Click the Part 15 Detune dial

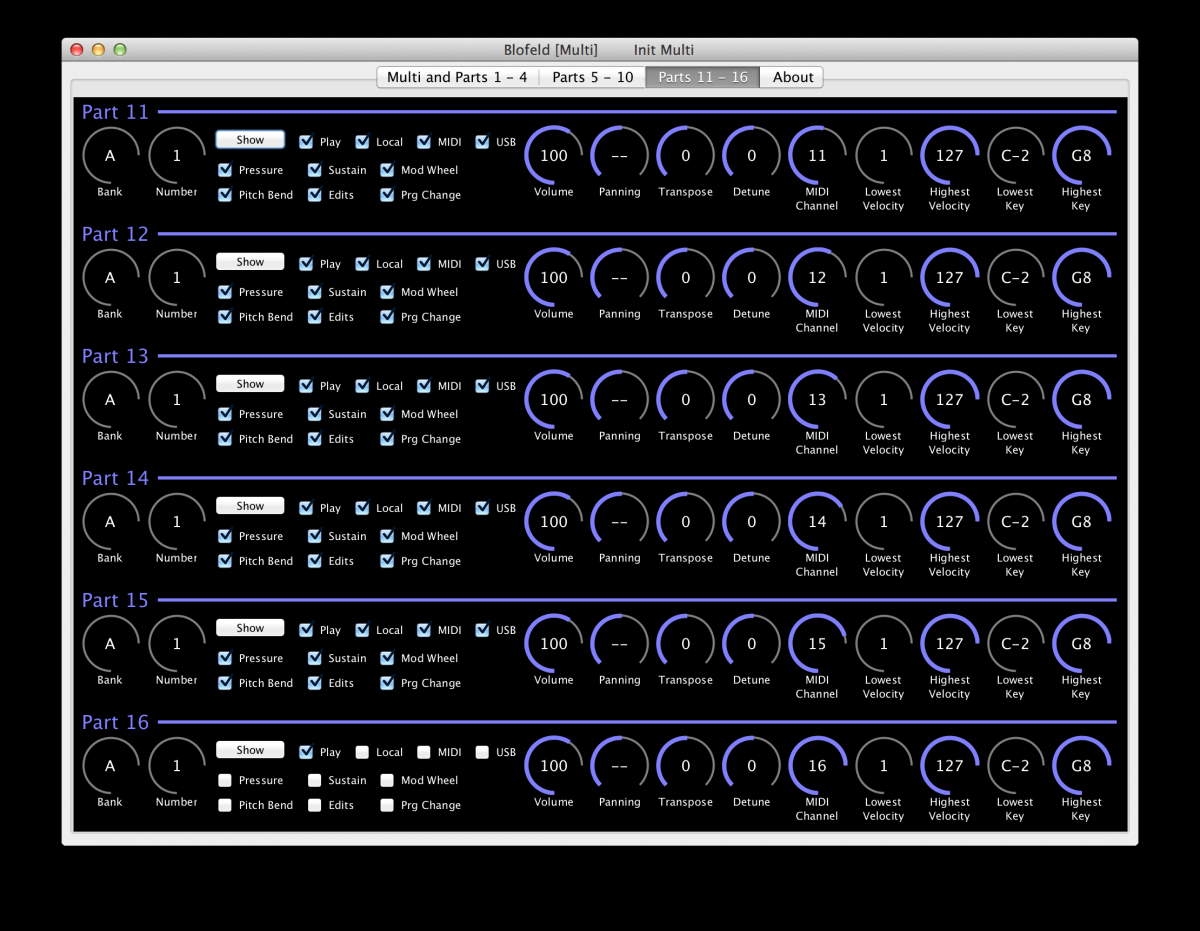(751, 644)
